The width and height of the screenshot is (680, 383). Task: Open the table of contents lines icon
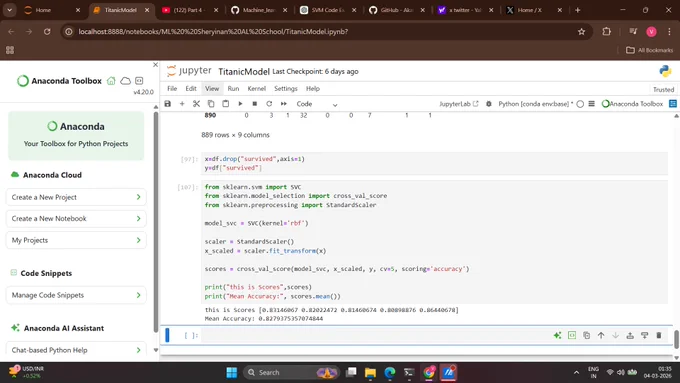tap(592, 104)
